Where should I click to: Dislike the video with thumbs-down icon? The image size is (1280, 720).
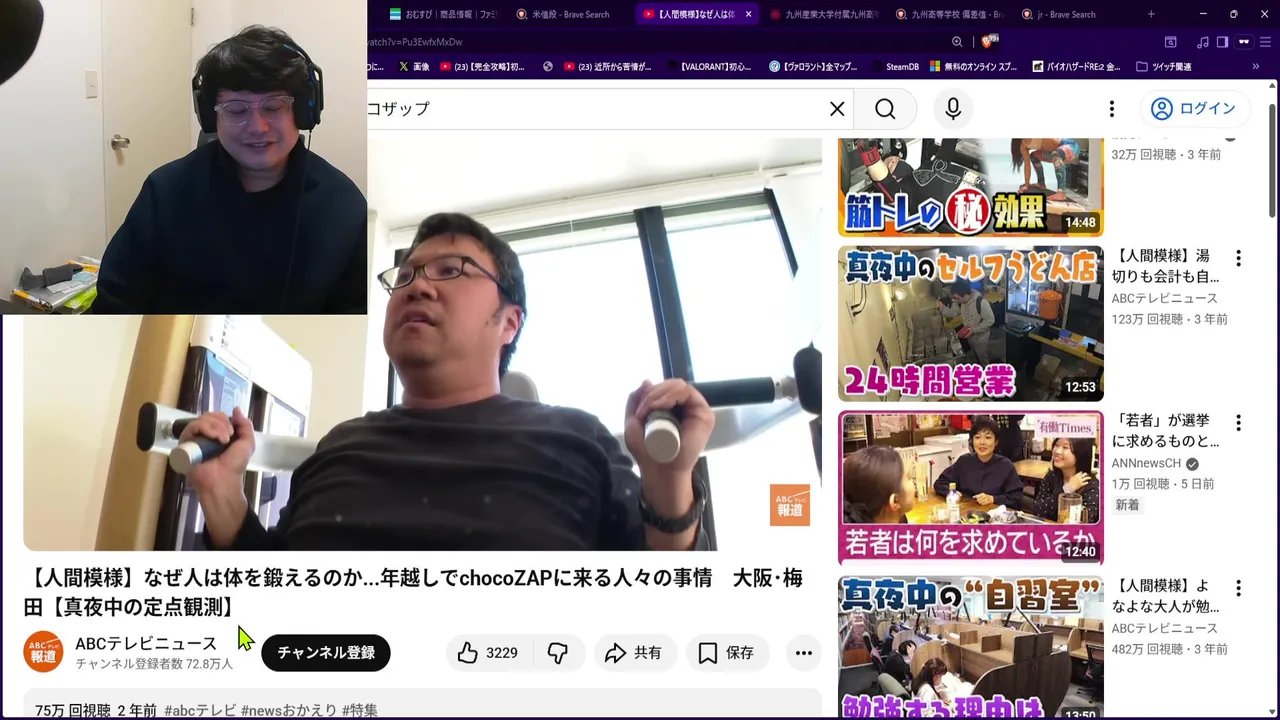coord(558,653)
